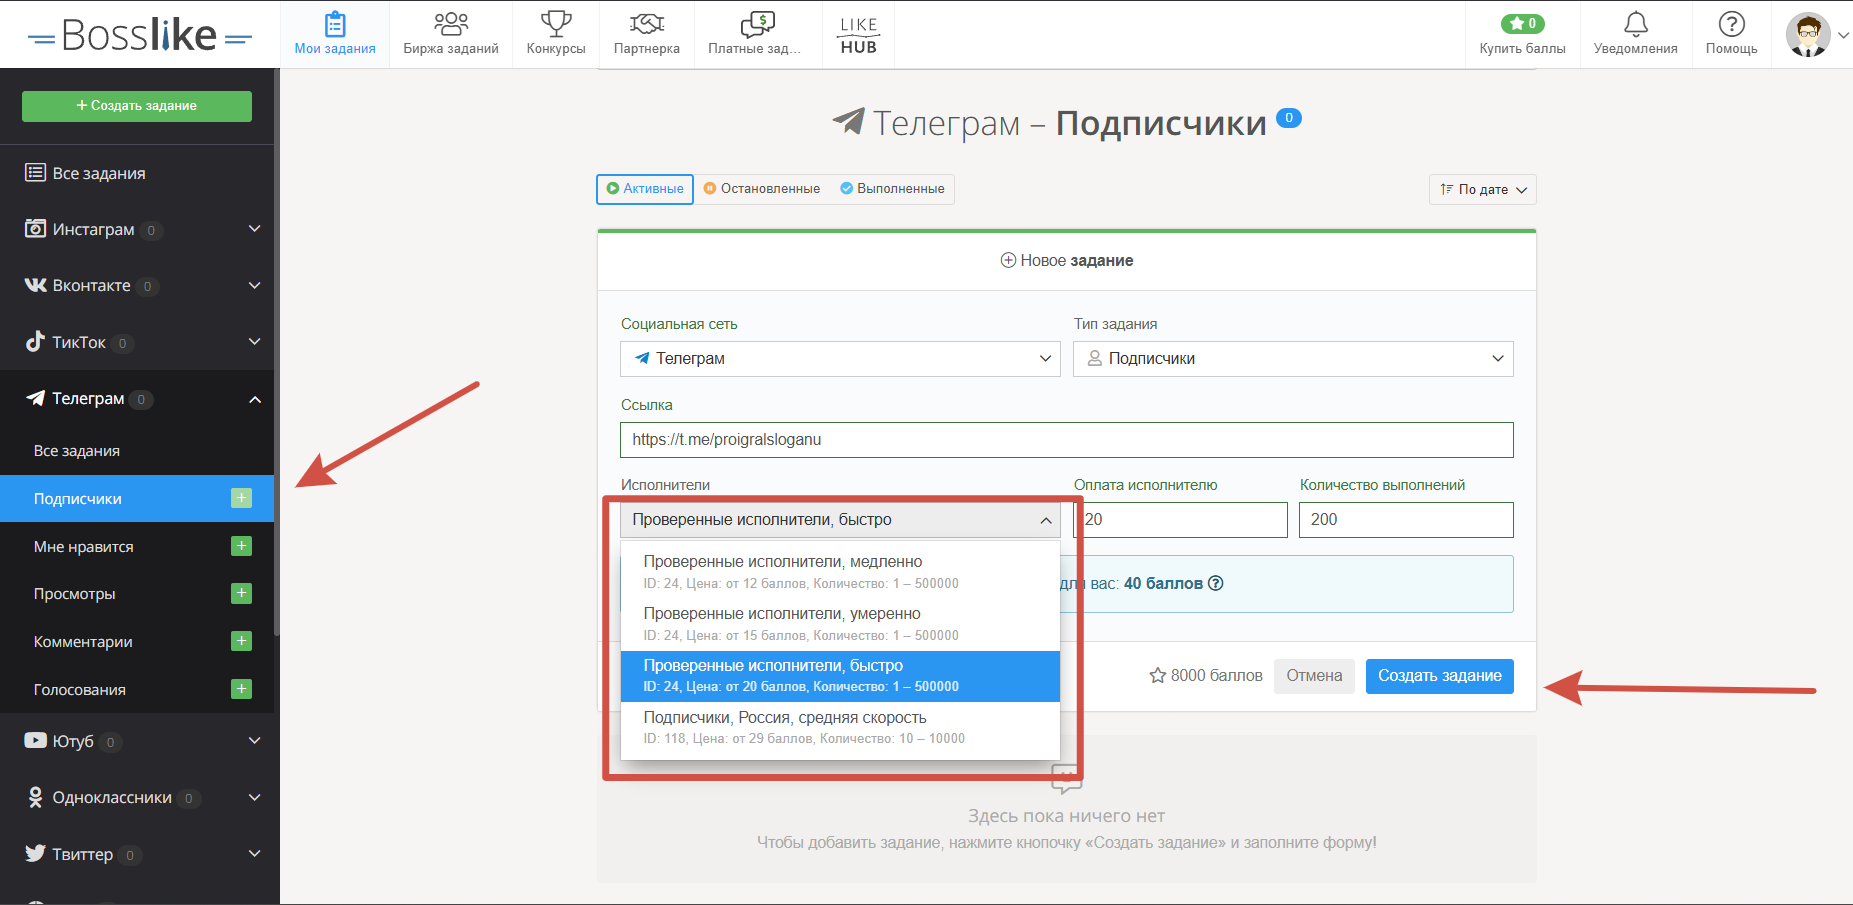
Task: Click the Одноклассники logo icon
Action: [x=35, y=797]
